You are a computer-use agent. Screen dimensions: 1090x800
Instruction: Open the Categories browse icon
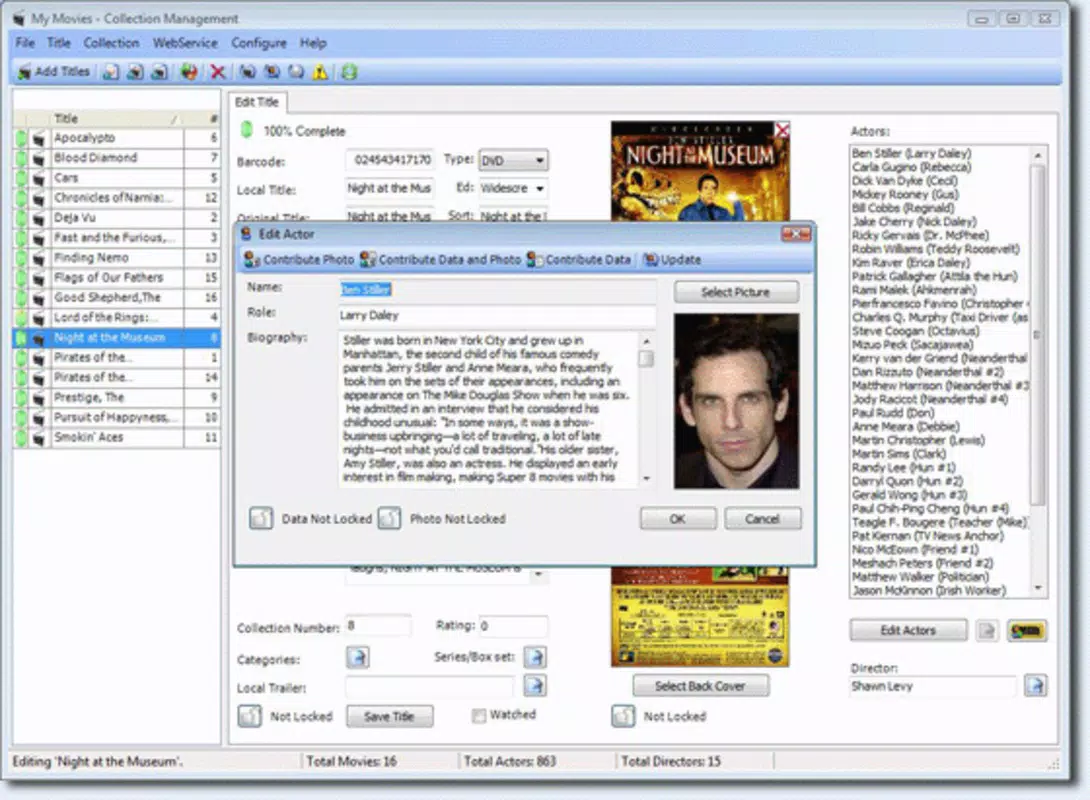click(357, 657)
